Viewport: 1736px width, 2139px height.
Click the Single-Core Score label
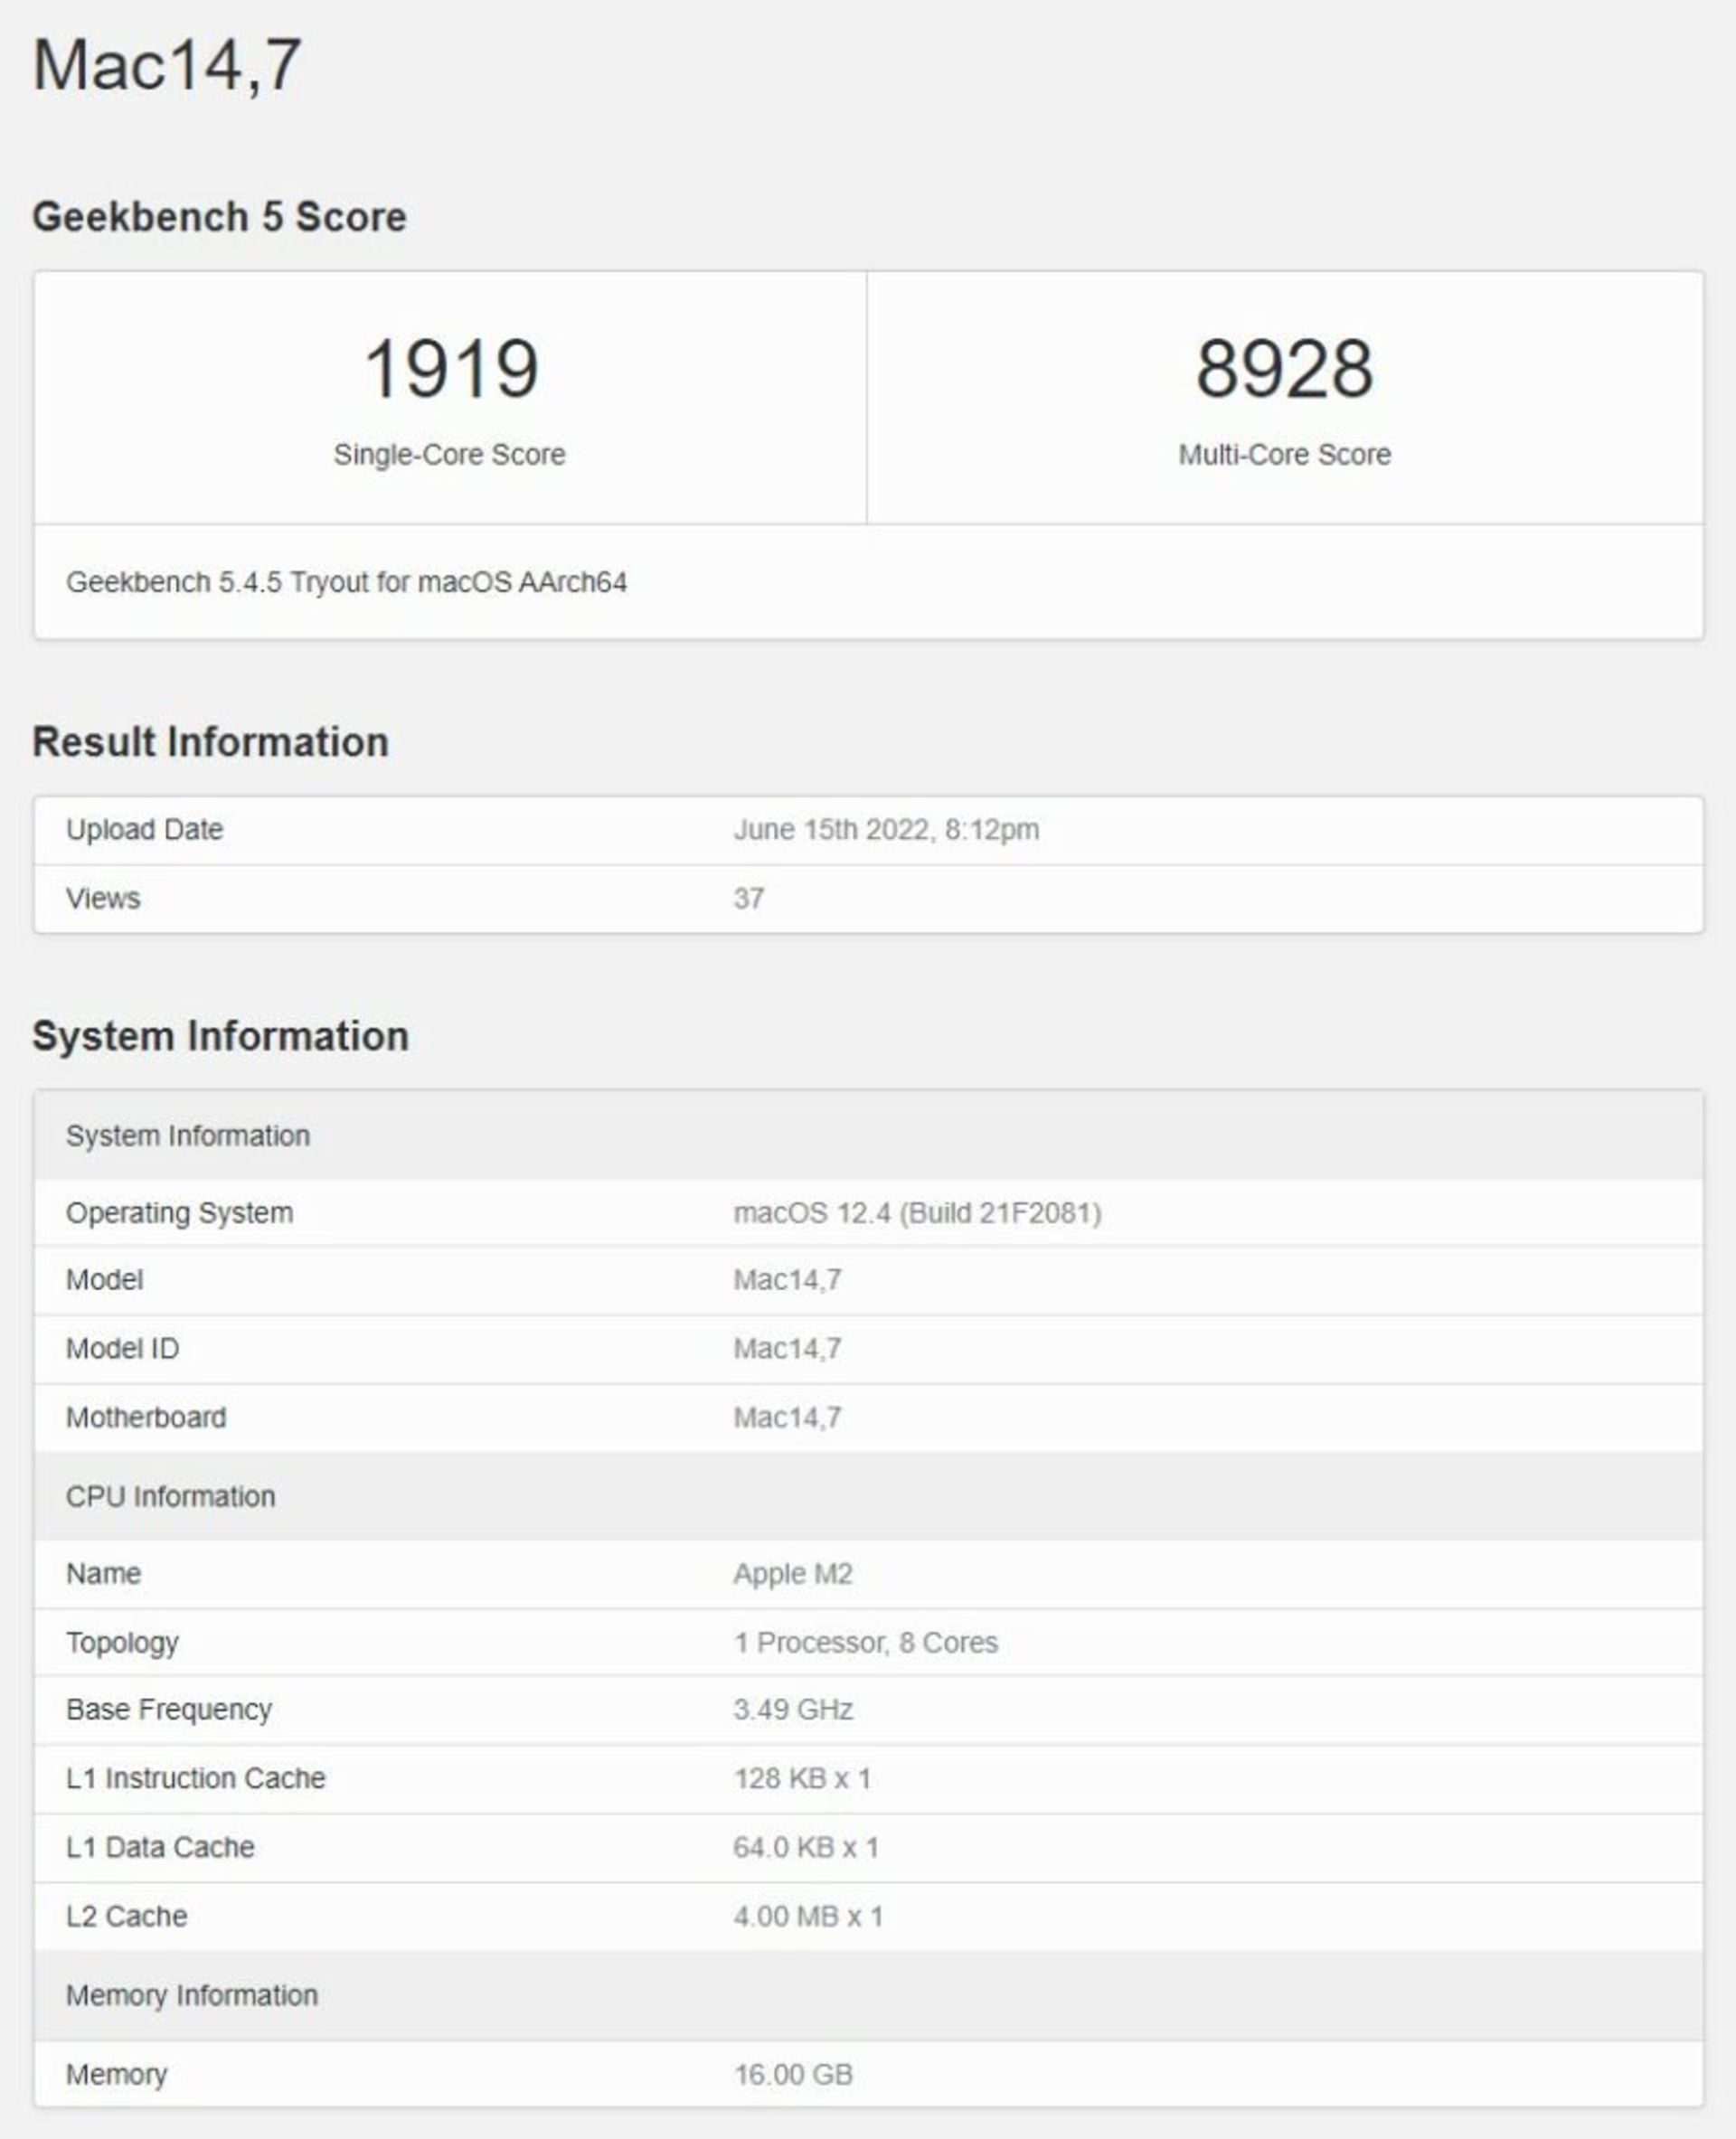(x=449, y=455)
